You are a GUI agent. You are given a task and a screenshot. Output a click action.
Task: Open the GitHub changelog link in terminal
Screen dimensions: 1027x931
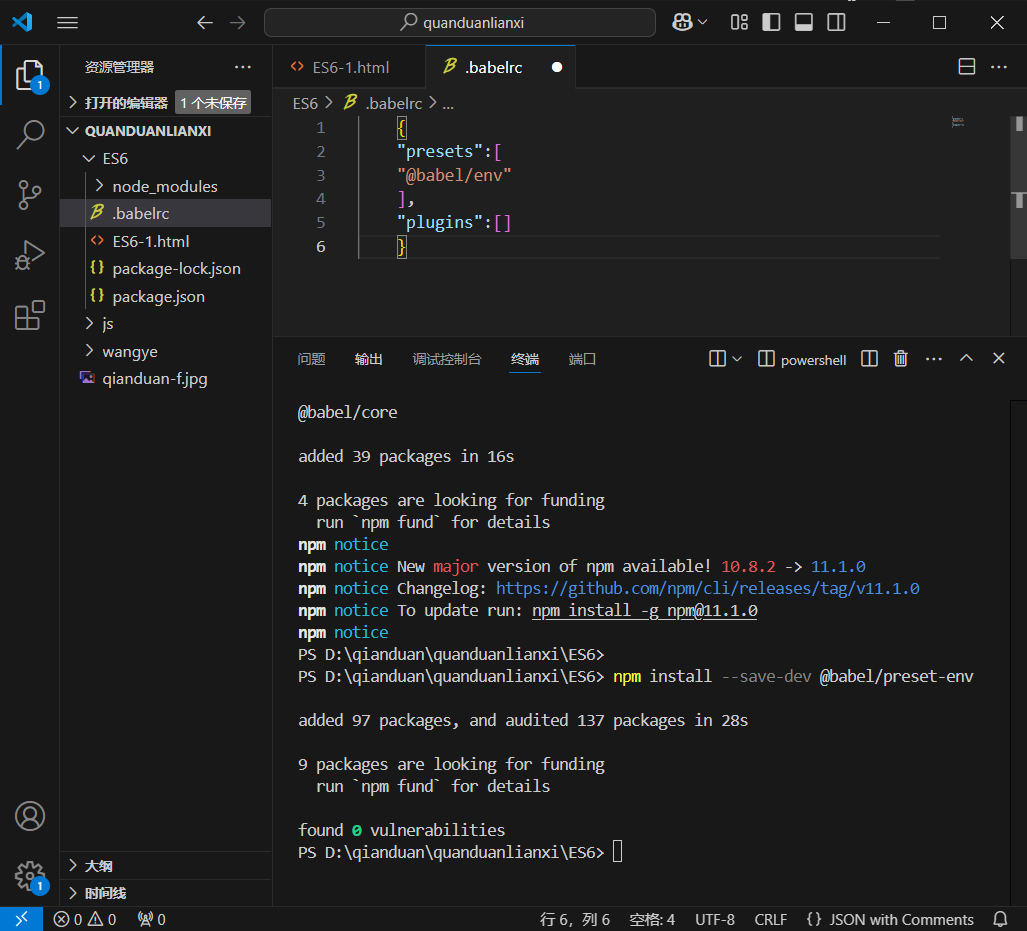(707, 588)
